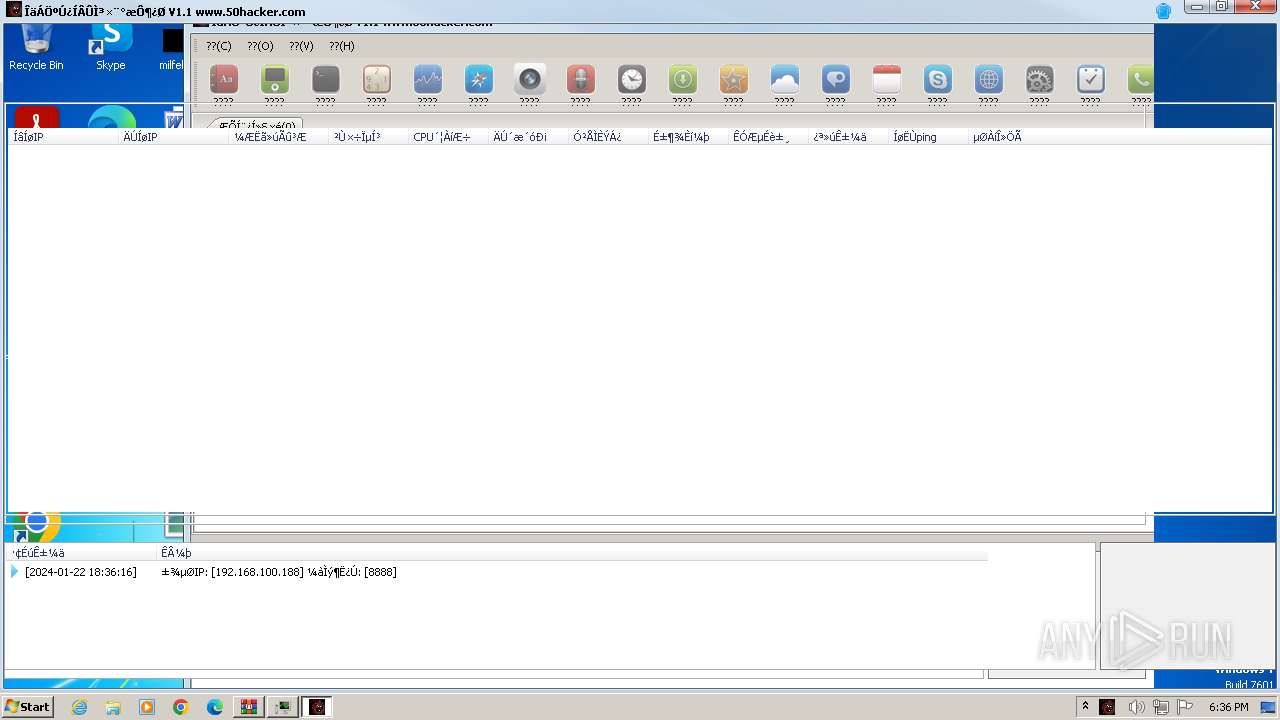Click the red microphone toolbar icon
Screen dimensions: 1280x720
coord(580,79)
